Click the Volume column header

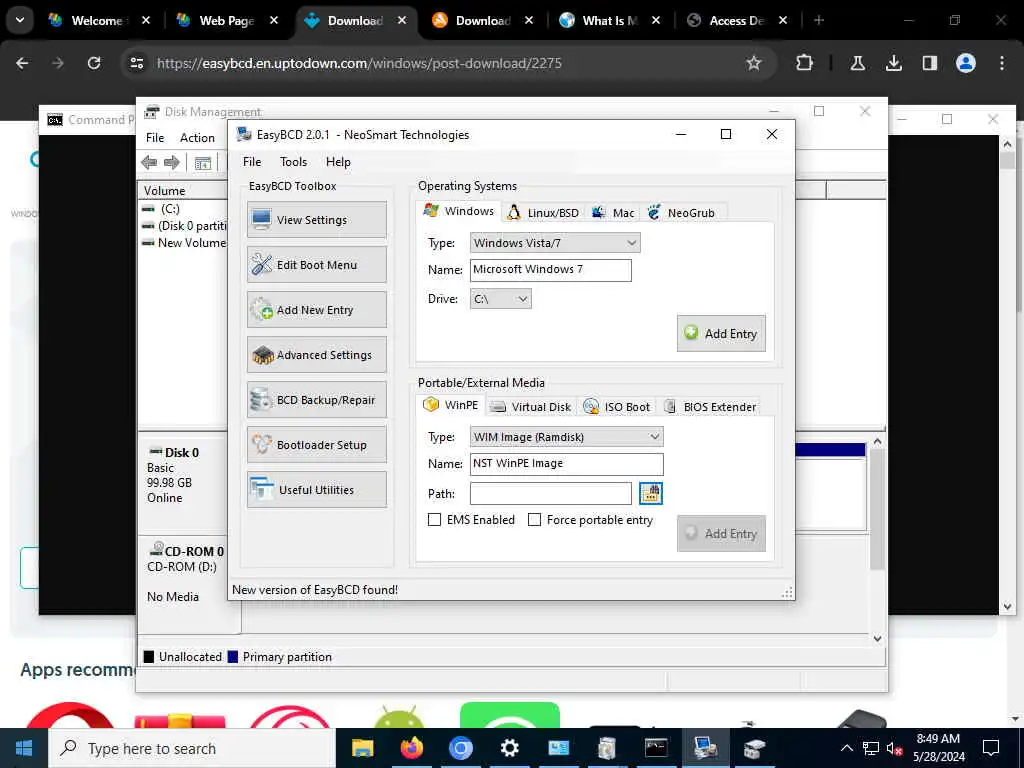[x=183, y=191]
